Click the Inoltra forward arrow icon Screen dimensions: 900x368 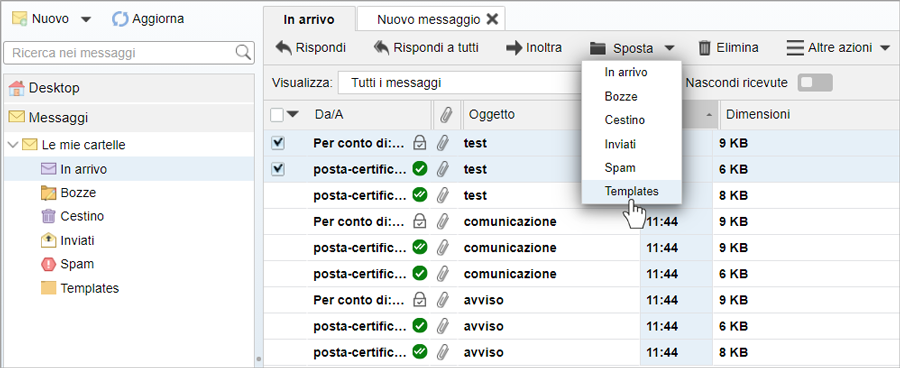pos(514,48)
